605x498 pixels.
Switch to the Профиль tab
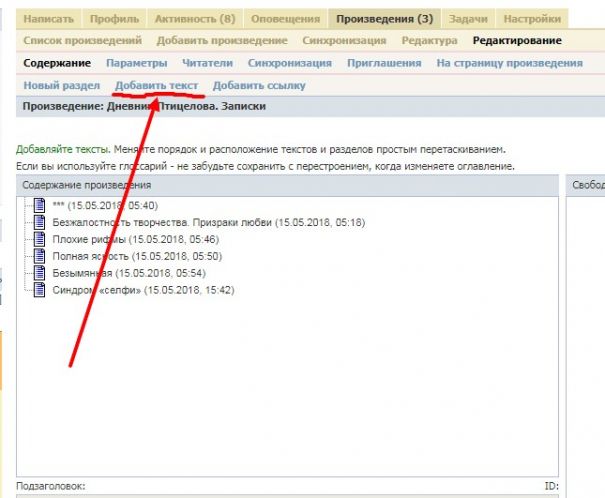(x=114, y=19)
